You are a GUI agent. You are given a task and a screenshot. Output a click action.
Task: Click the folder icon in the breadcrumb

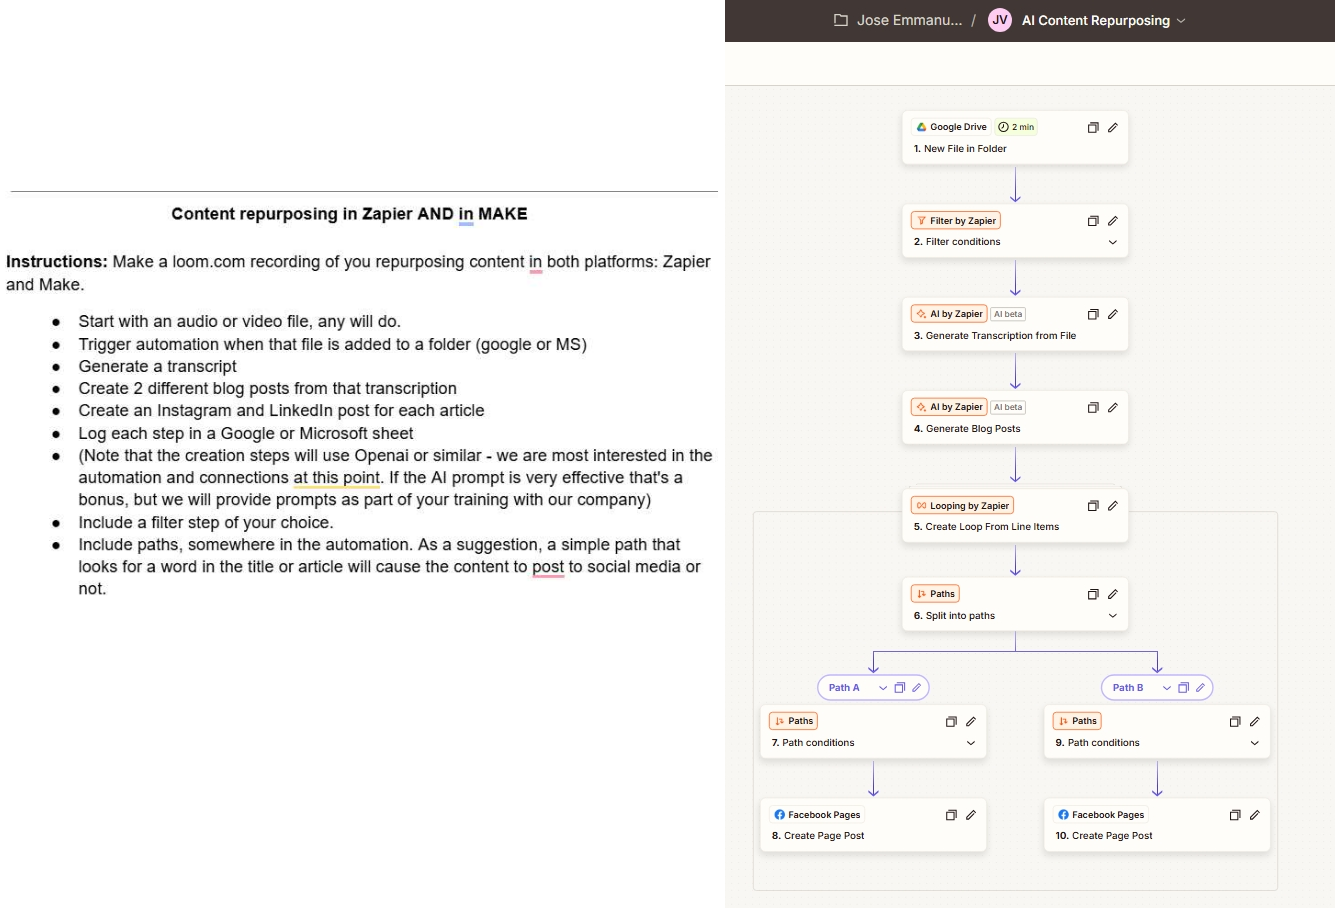(x=841, y=20)
